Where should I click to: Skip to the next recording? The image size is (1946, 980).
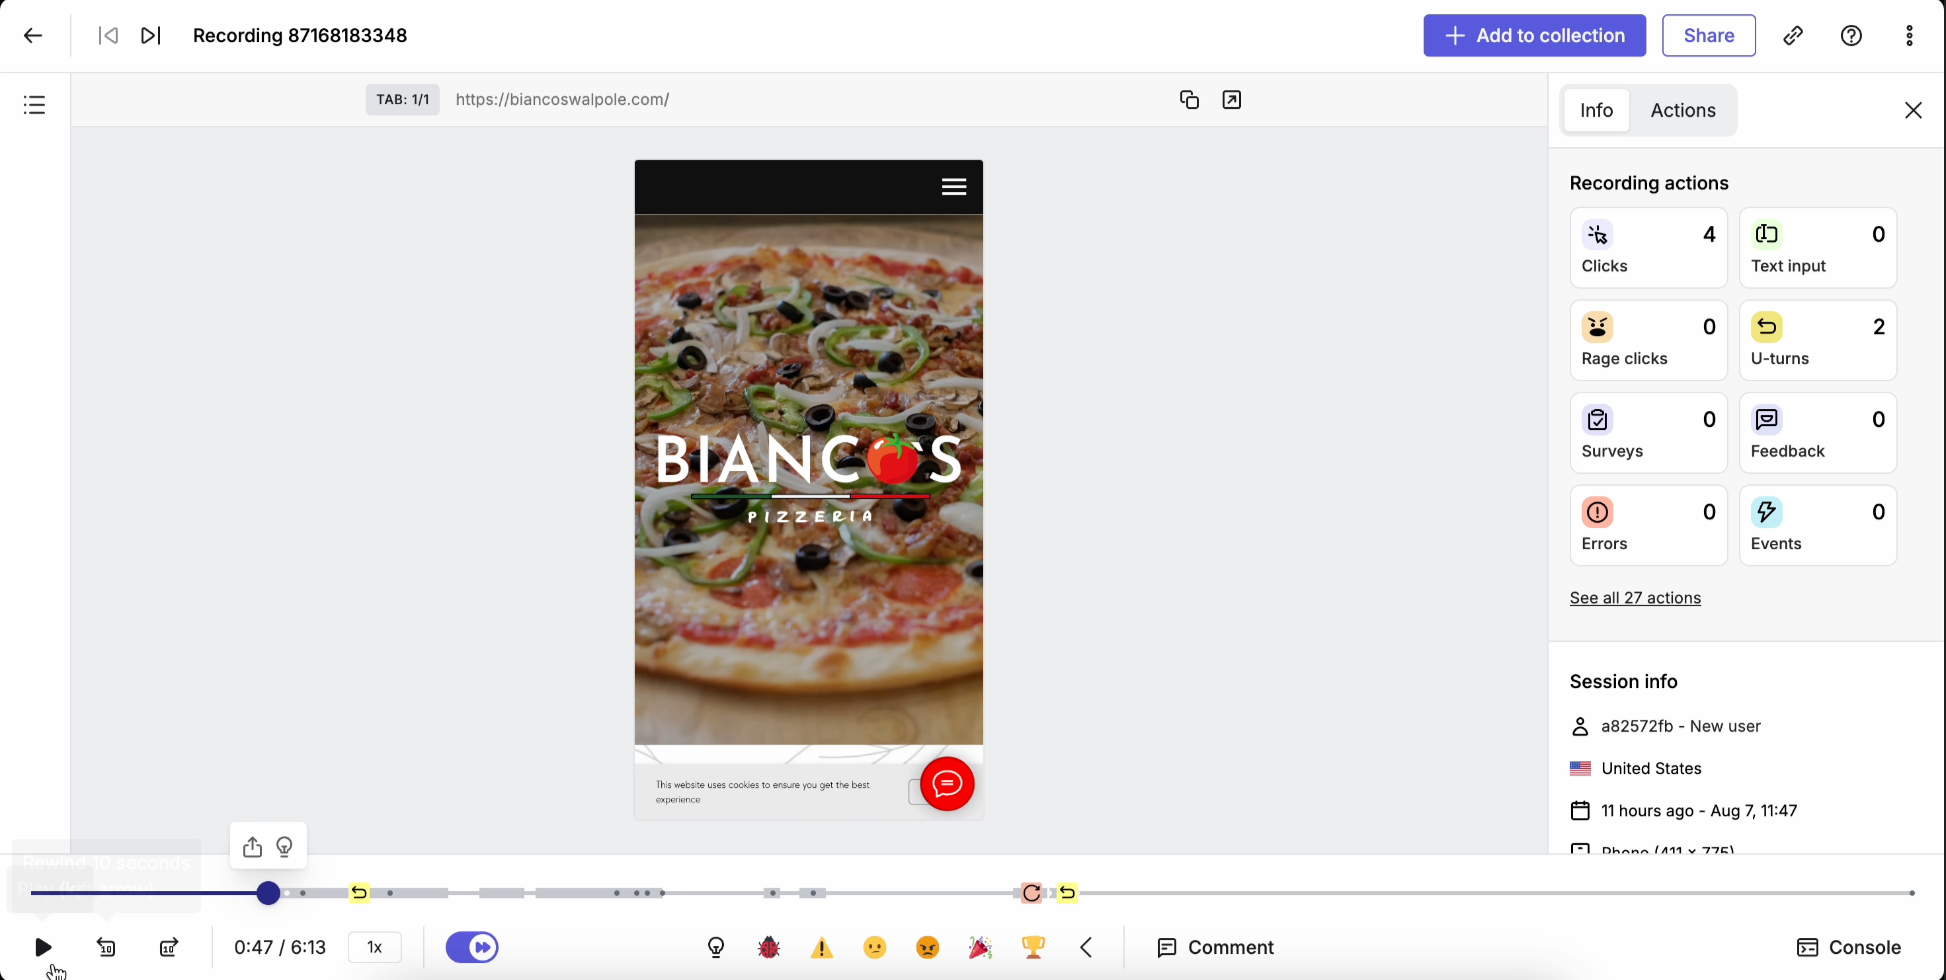[x=151, y=36]
